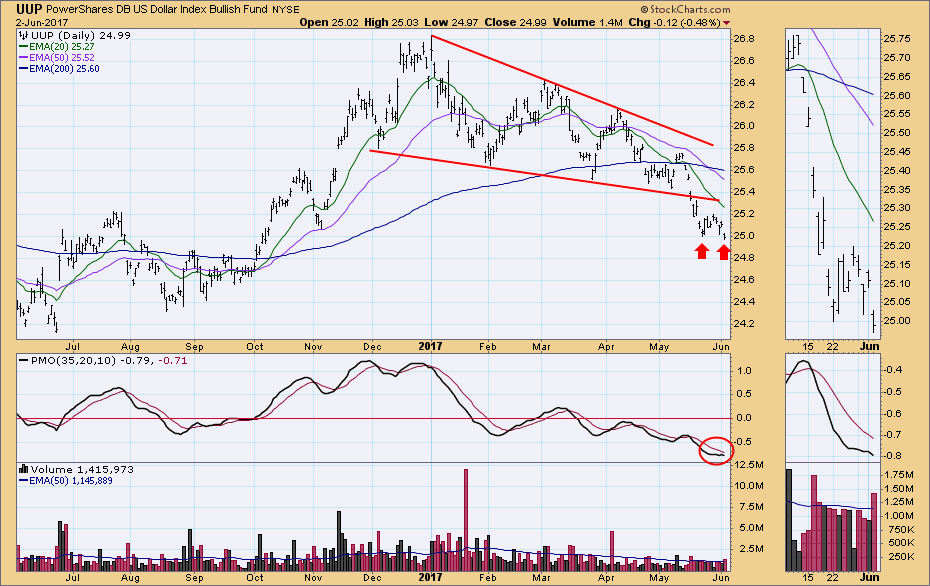Click the 25.60 label in the zoom panel

pos(897,95)
